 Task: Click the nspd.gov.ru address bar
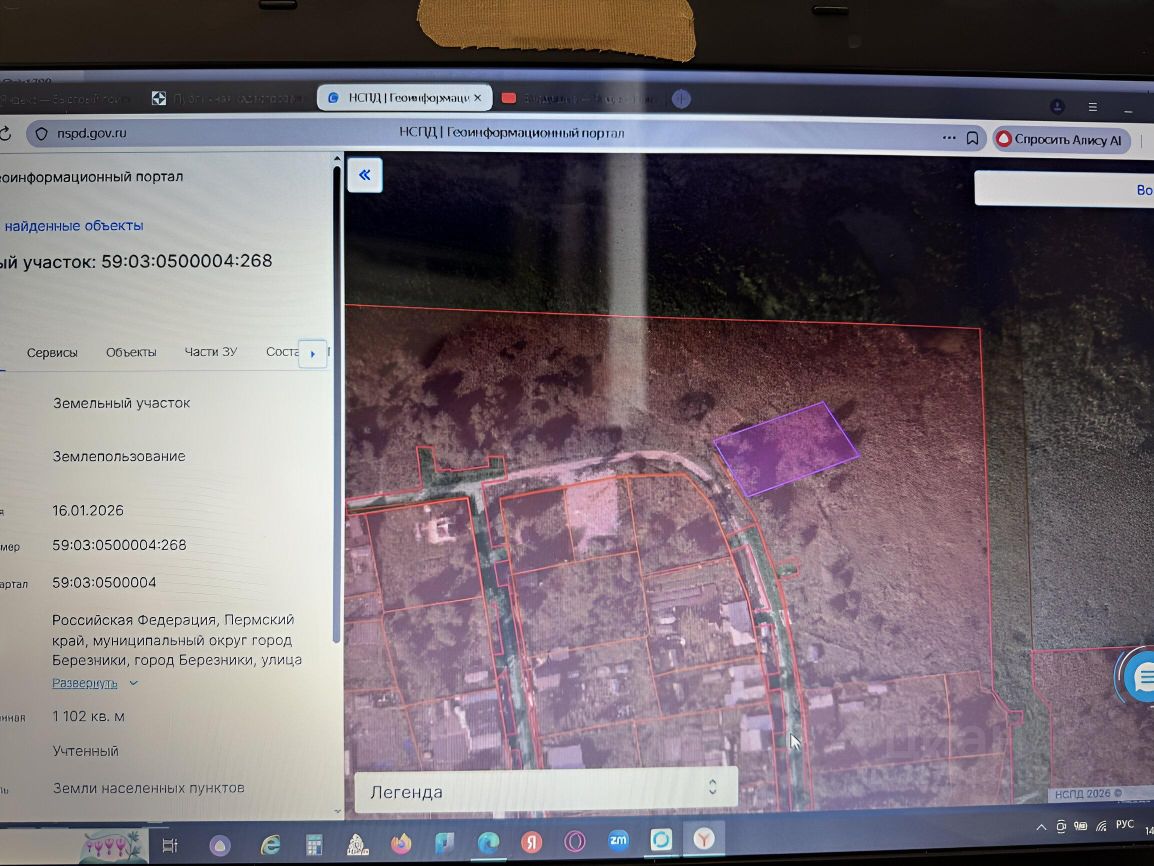click(x=92, y=133)
